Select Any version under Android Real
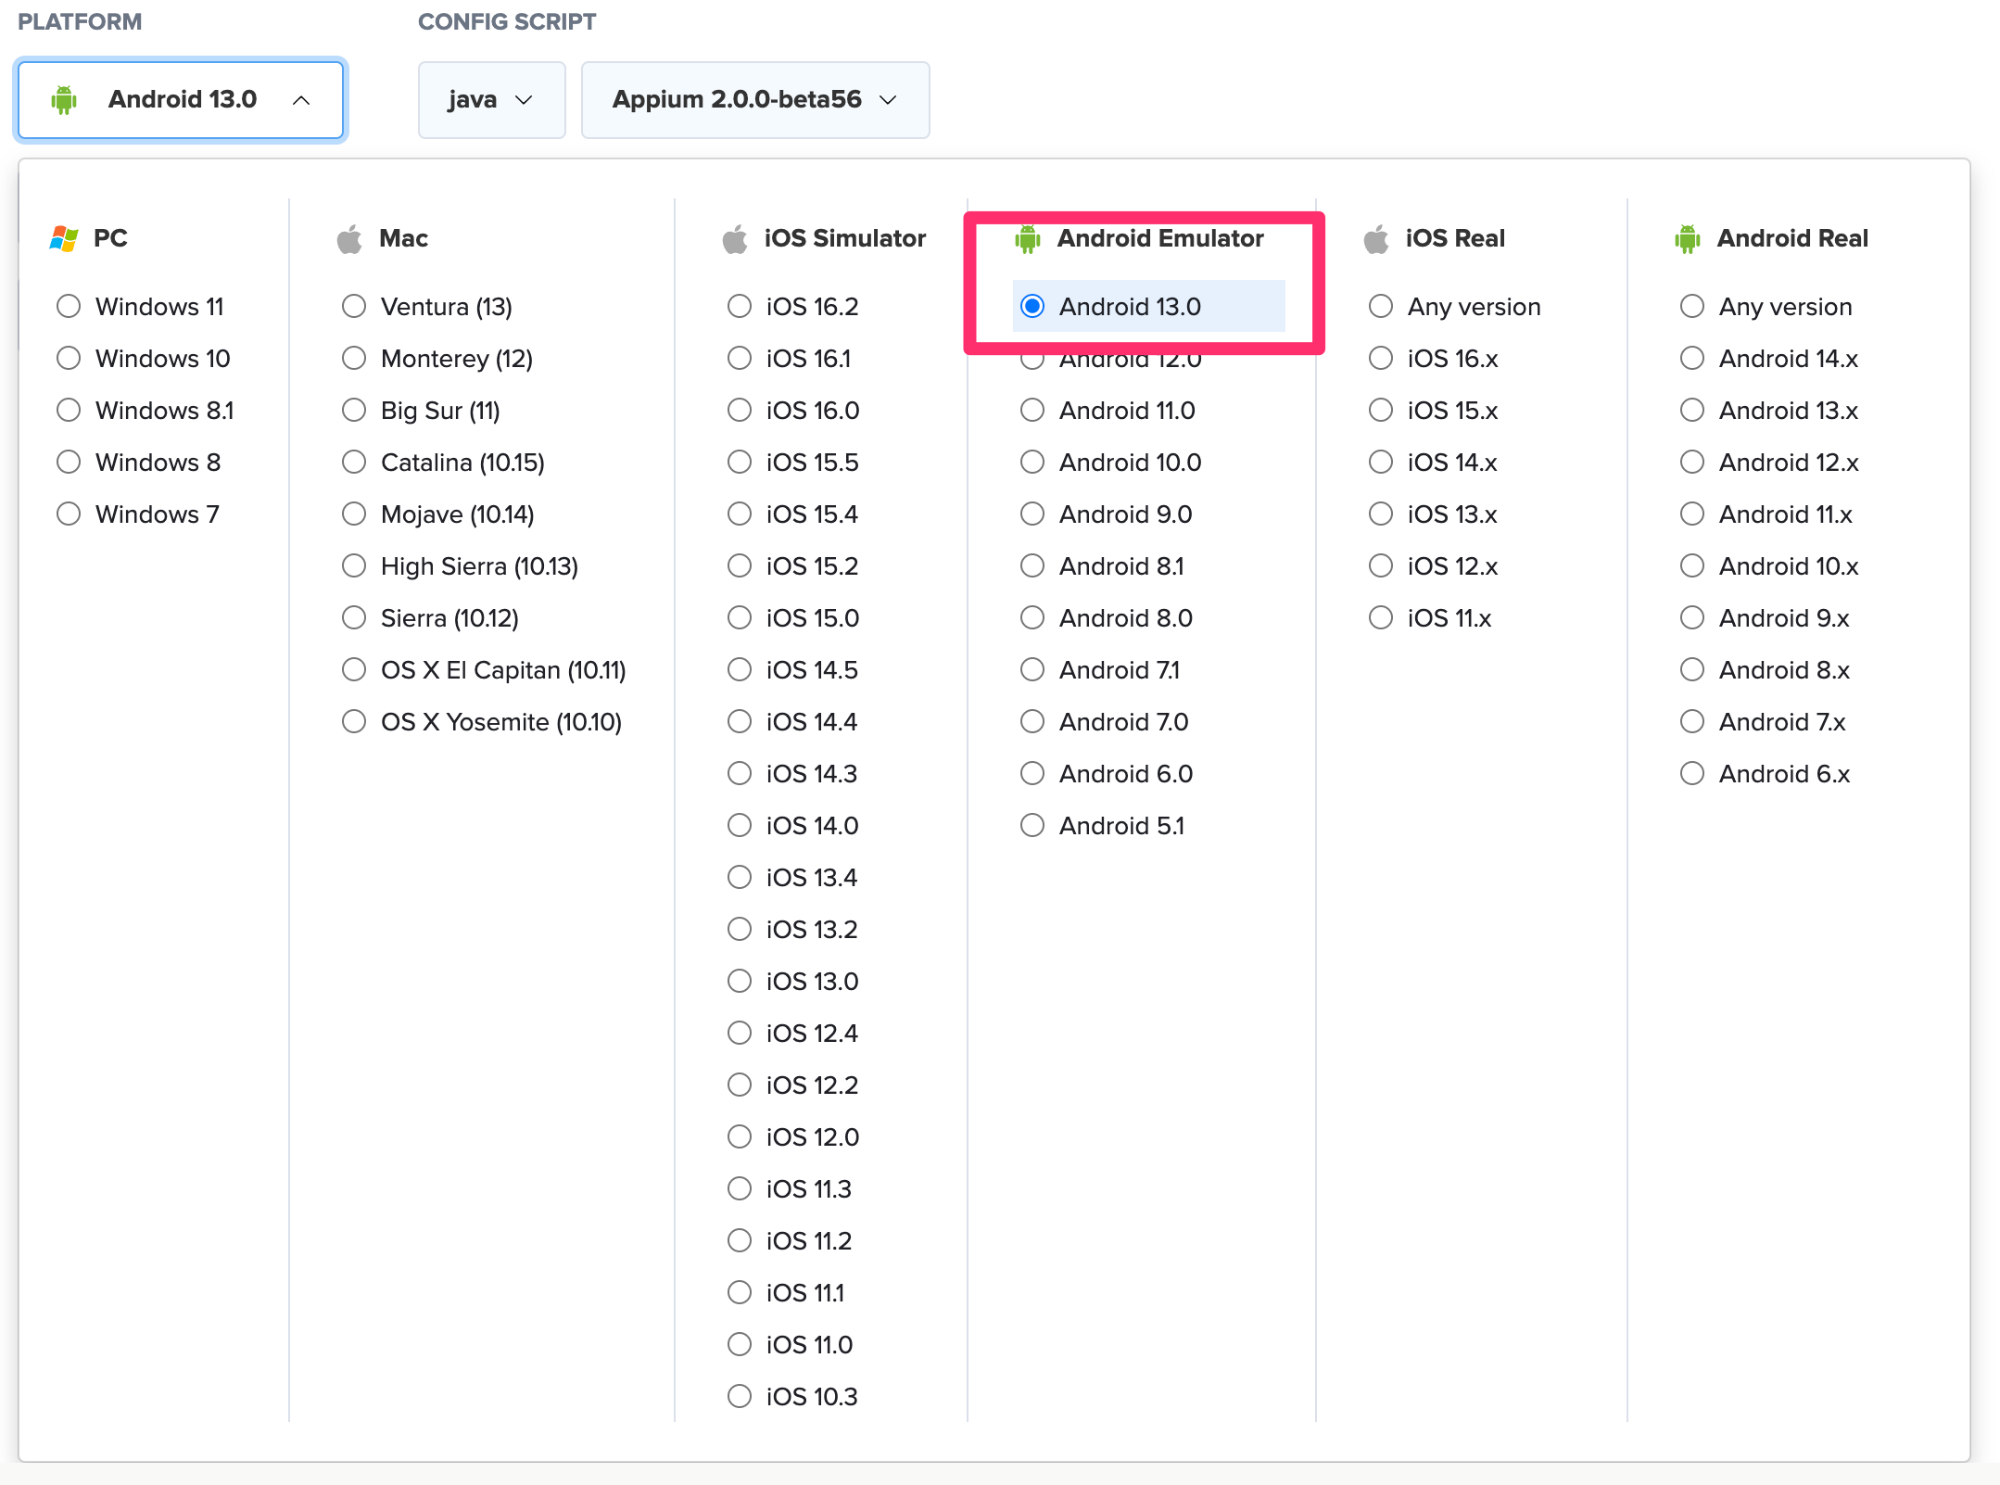 (x=1766, y=306)
